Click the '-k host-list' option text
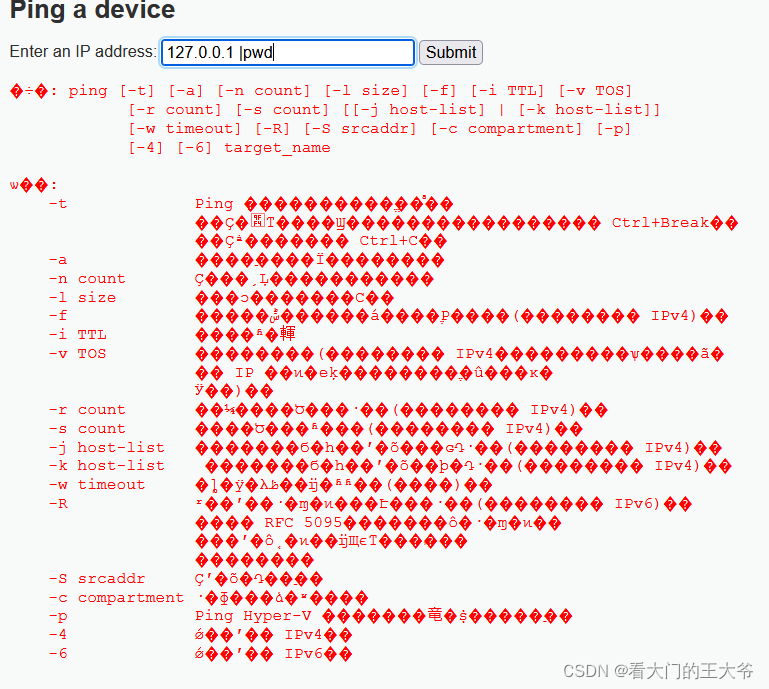The width and height of the screenshot is (769, 689). 106,466
